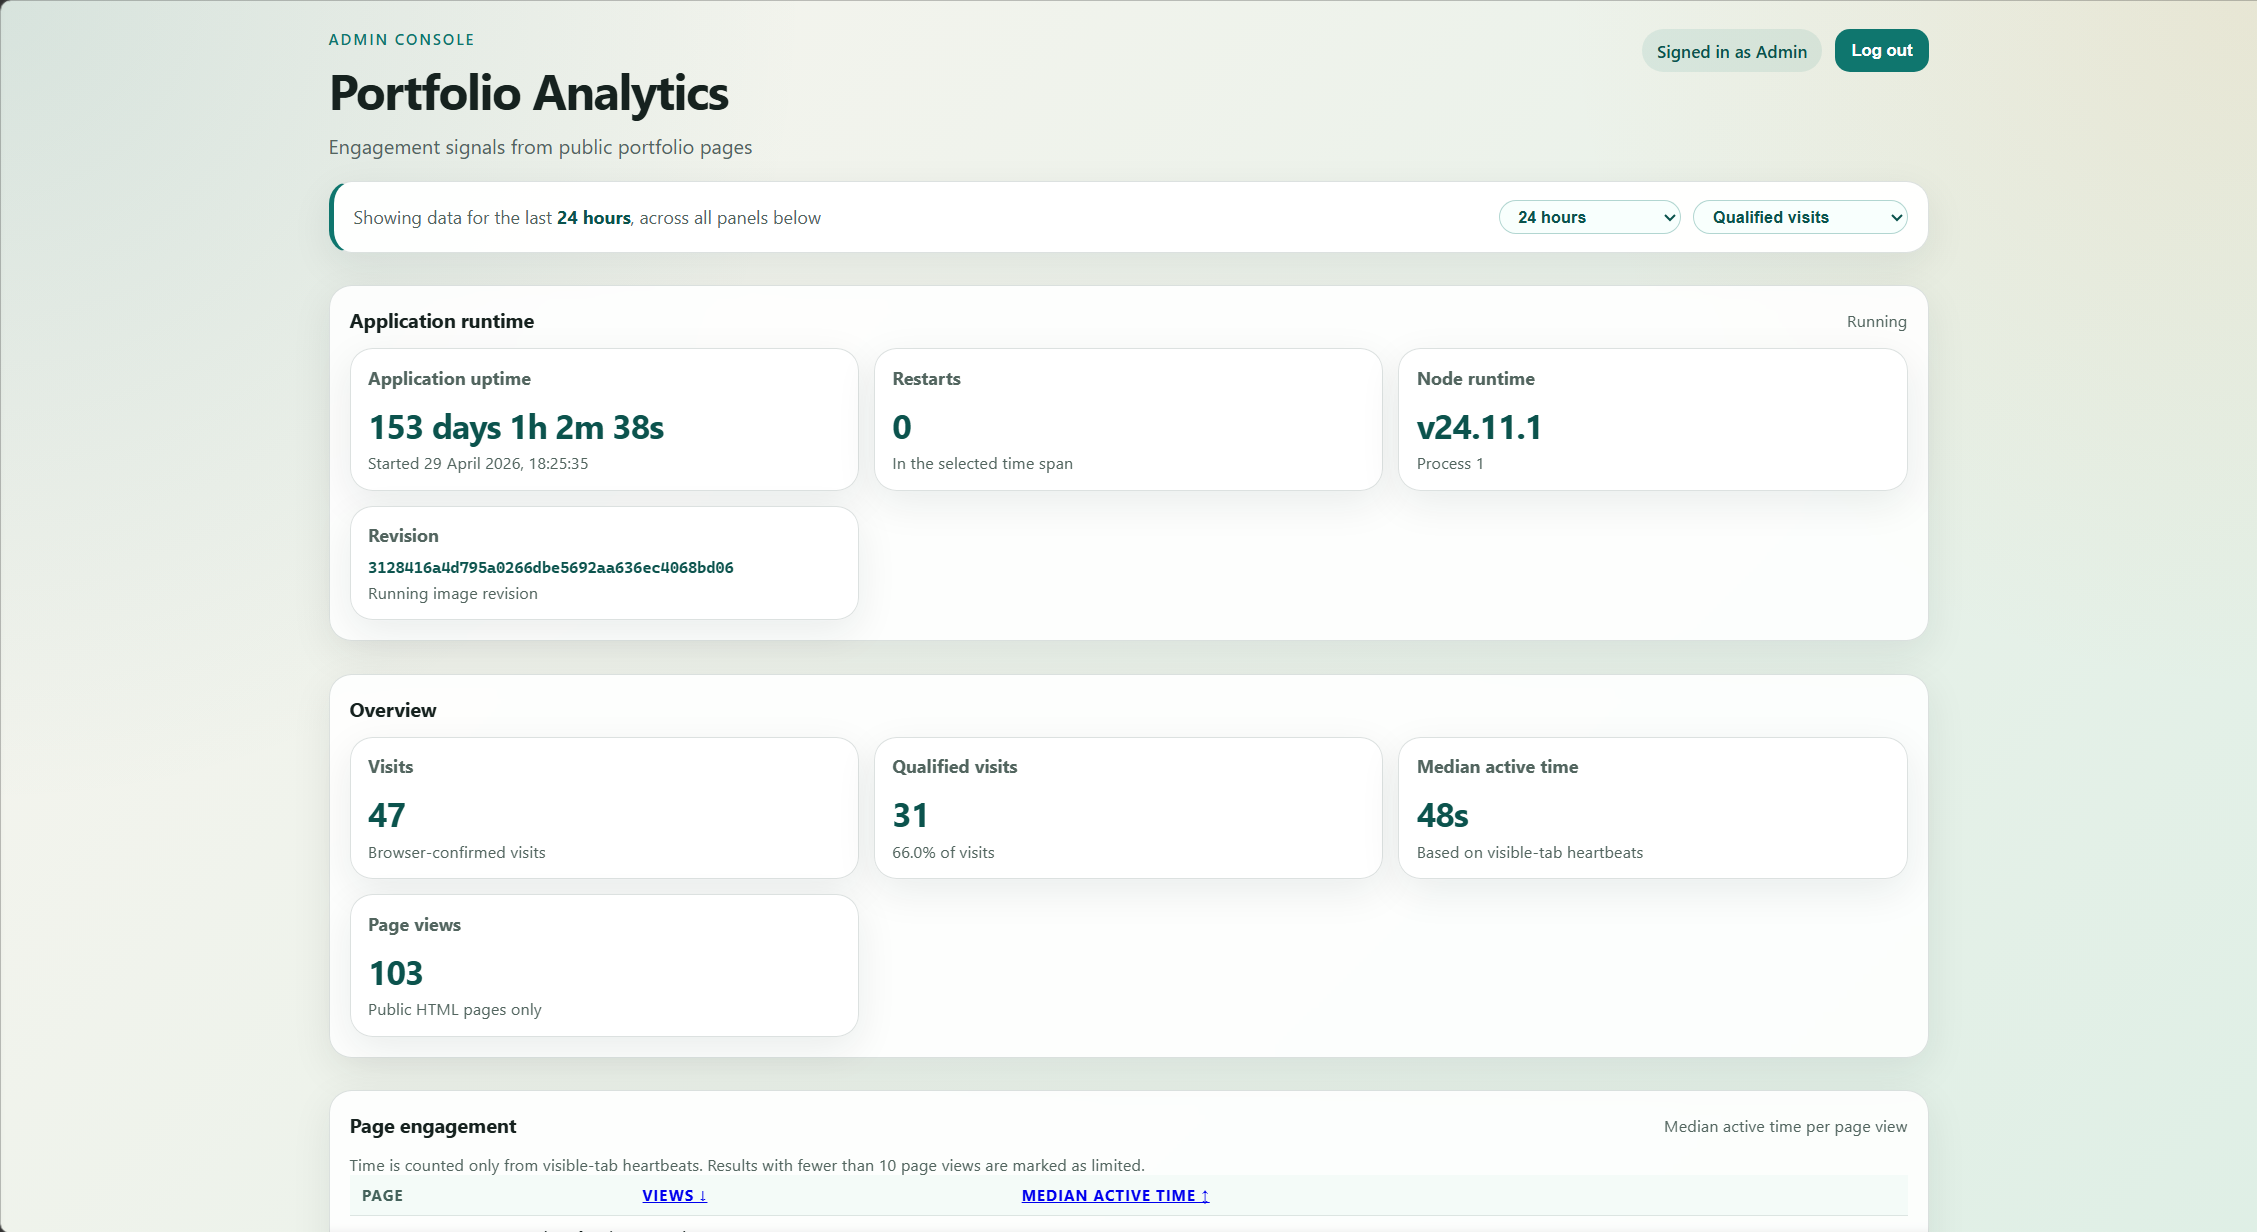Sort the table by the Views column
This screenshot has width=2257, height=1232.
click(x=674, y=1195)
